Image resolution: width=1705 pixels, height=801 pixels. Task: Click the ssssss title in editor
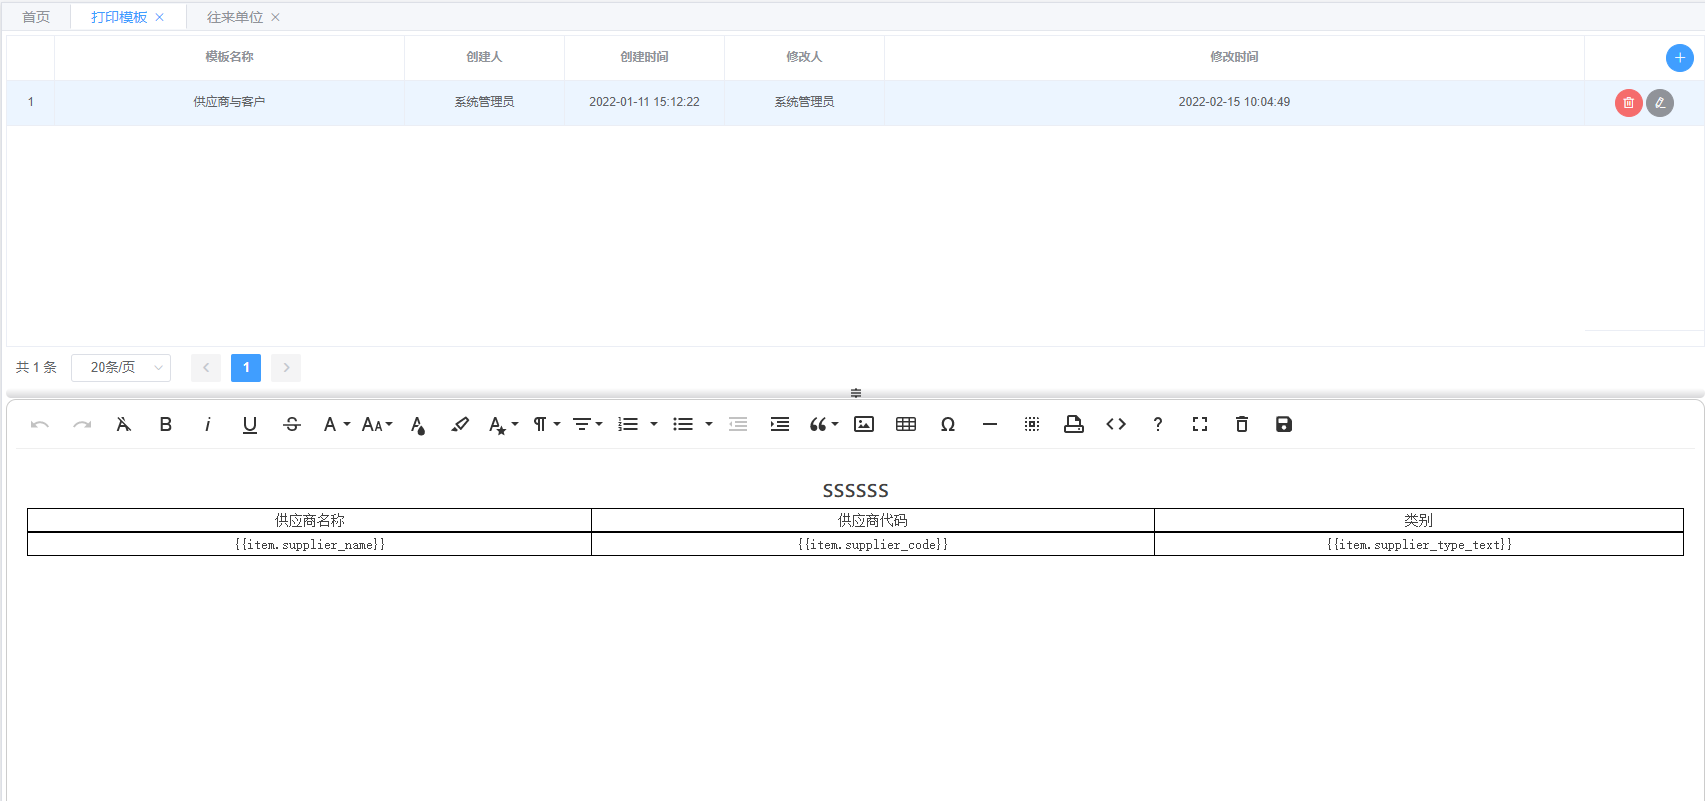click(855, 491)
